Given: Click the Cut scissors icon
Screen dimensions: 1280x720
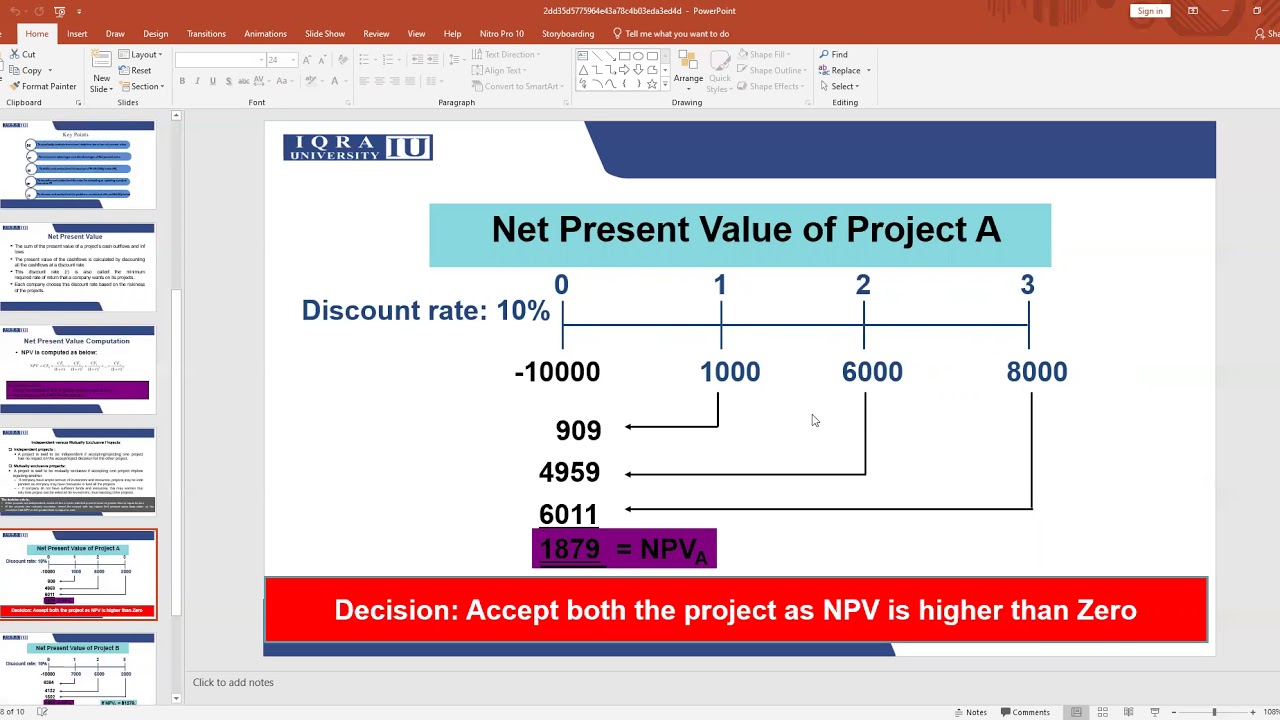Looking at the screenshot, I should 14,55.
